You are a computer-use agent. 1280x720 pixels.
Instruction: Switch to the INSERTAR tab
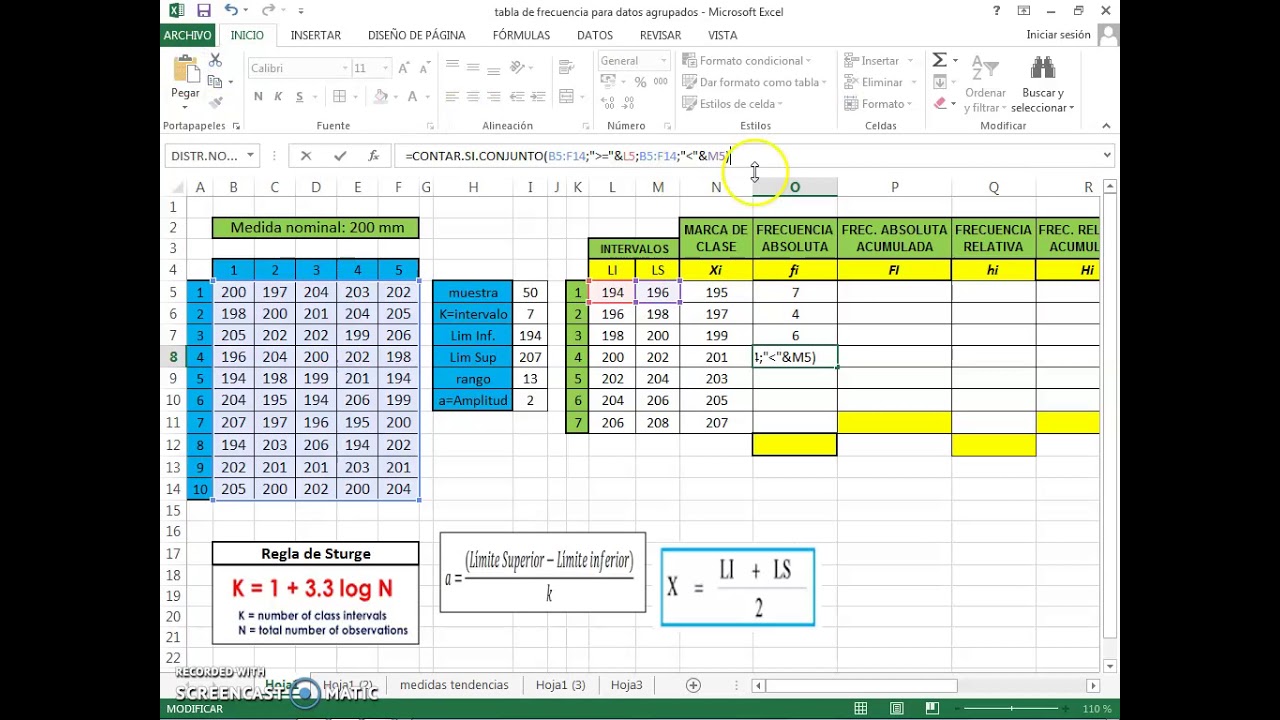[316, 35]
